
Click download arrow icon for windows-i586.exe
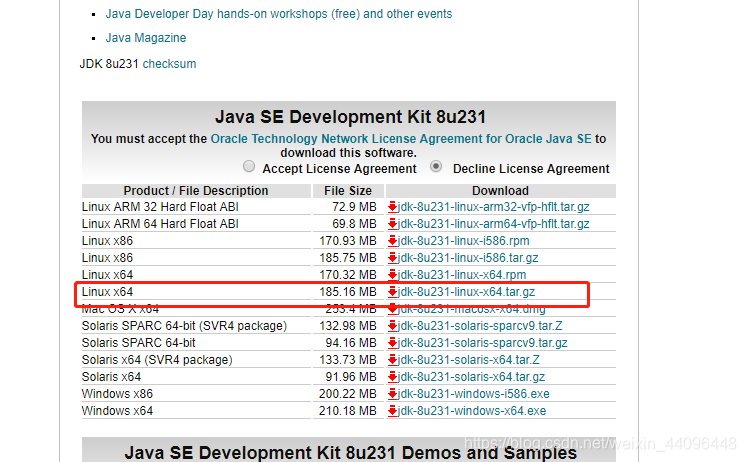click(x=393, y=394)
